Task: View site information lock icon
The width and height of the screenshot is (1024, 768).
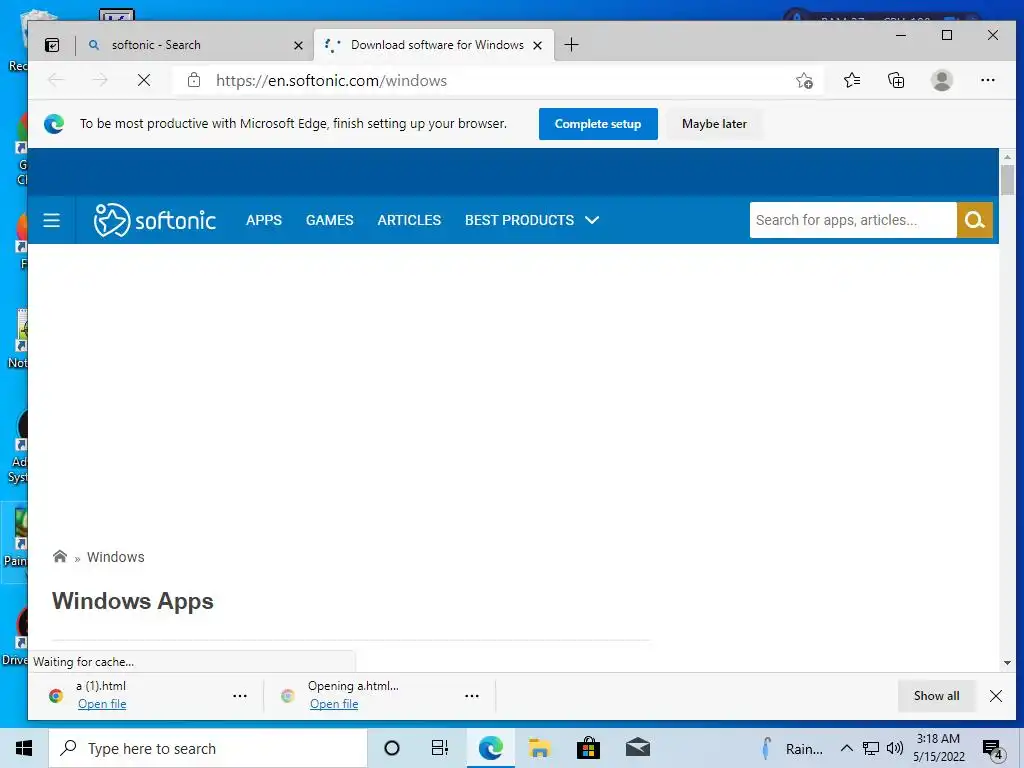Action: 193,80
